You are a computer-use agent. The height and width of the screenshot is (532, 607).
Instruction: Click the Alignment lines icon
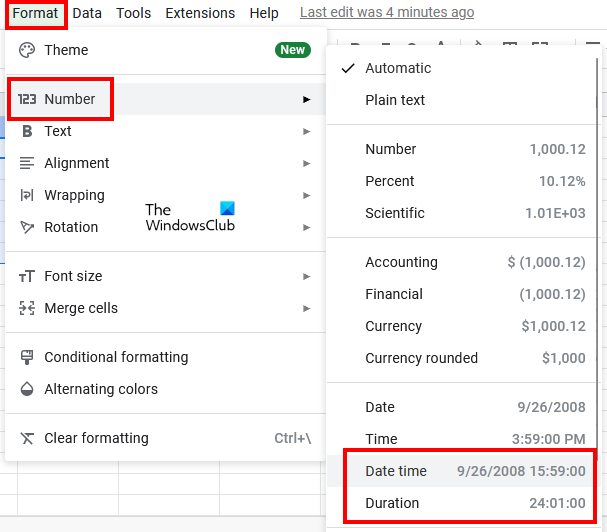[x=27, y=163]
